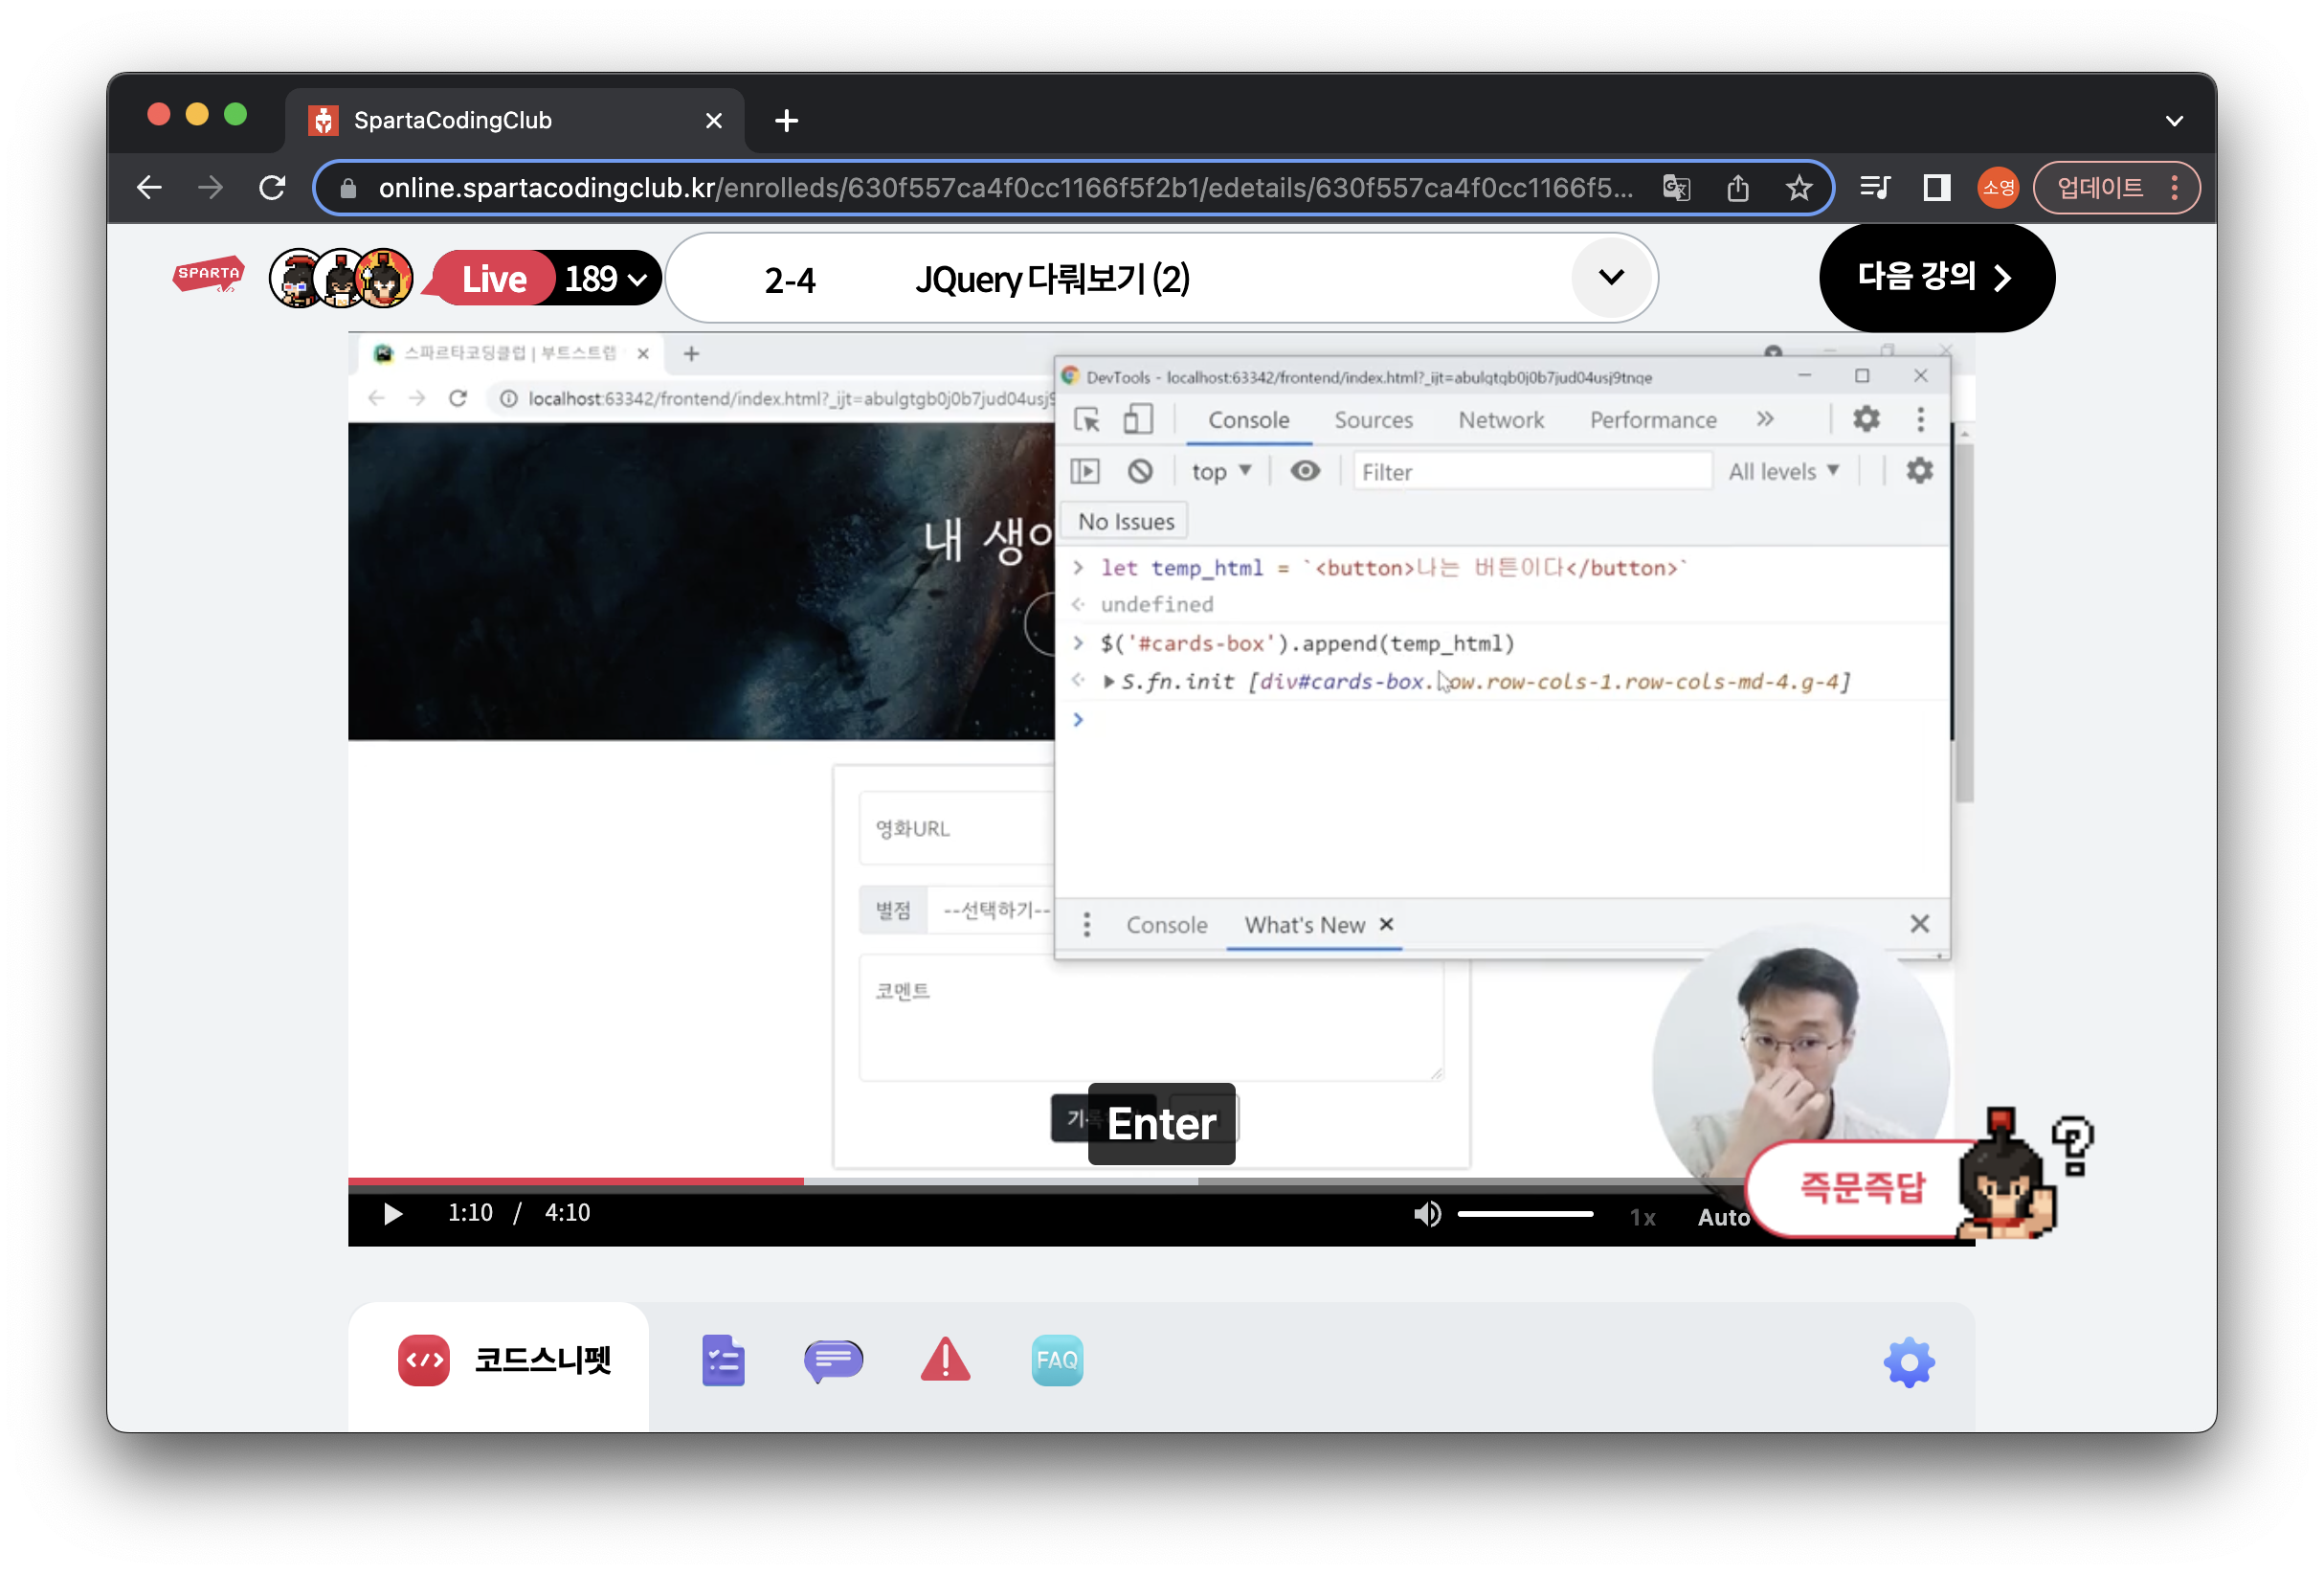Click the Sparta logo
This screenshot has height=1574, width=2324.
(x=208, y=275)
